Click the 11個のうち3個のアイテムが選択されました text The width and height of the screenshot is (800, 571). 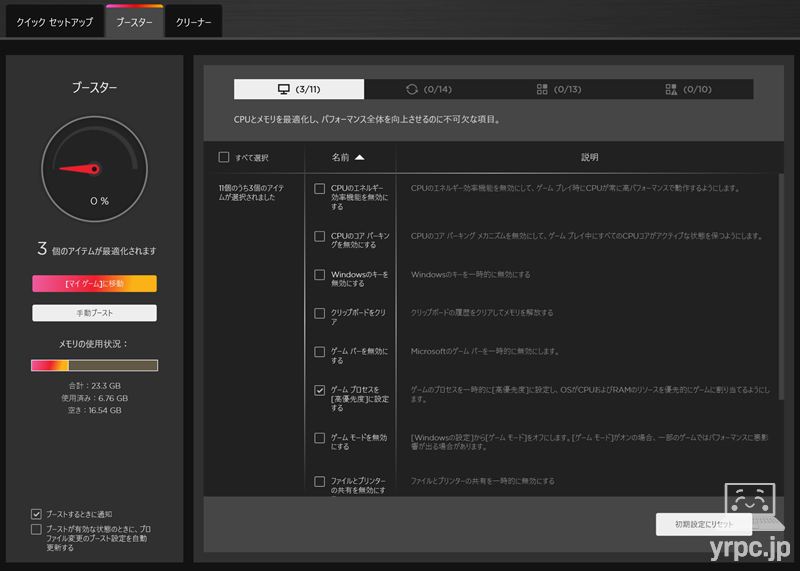251,192
